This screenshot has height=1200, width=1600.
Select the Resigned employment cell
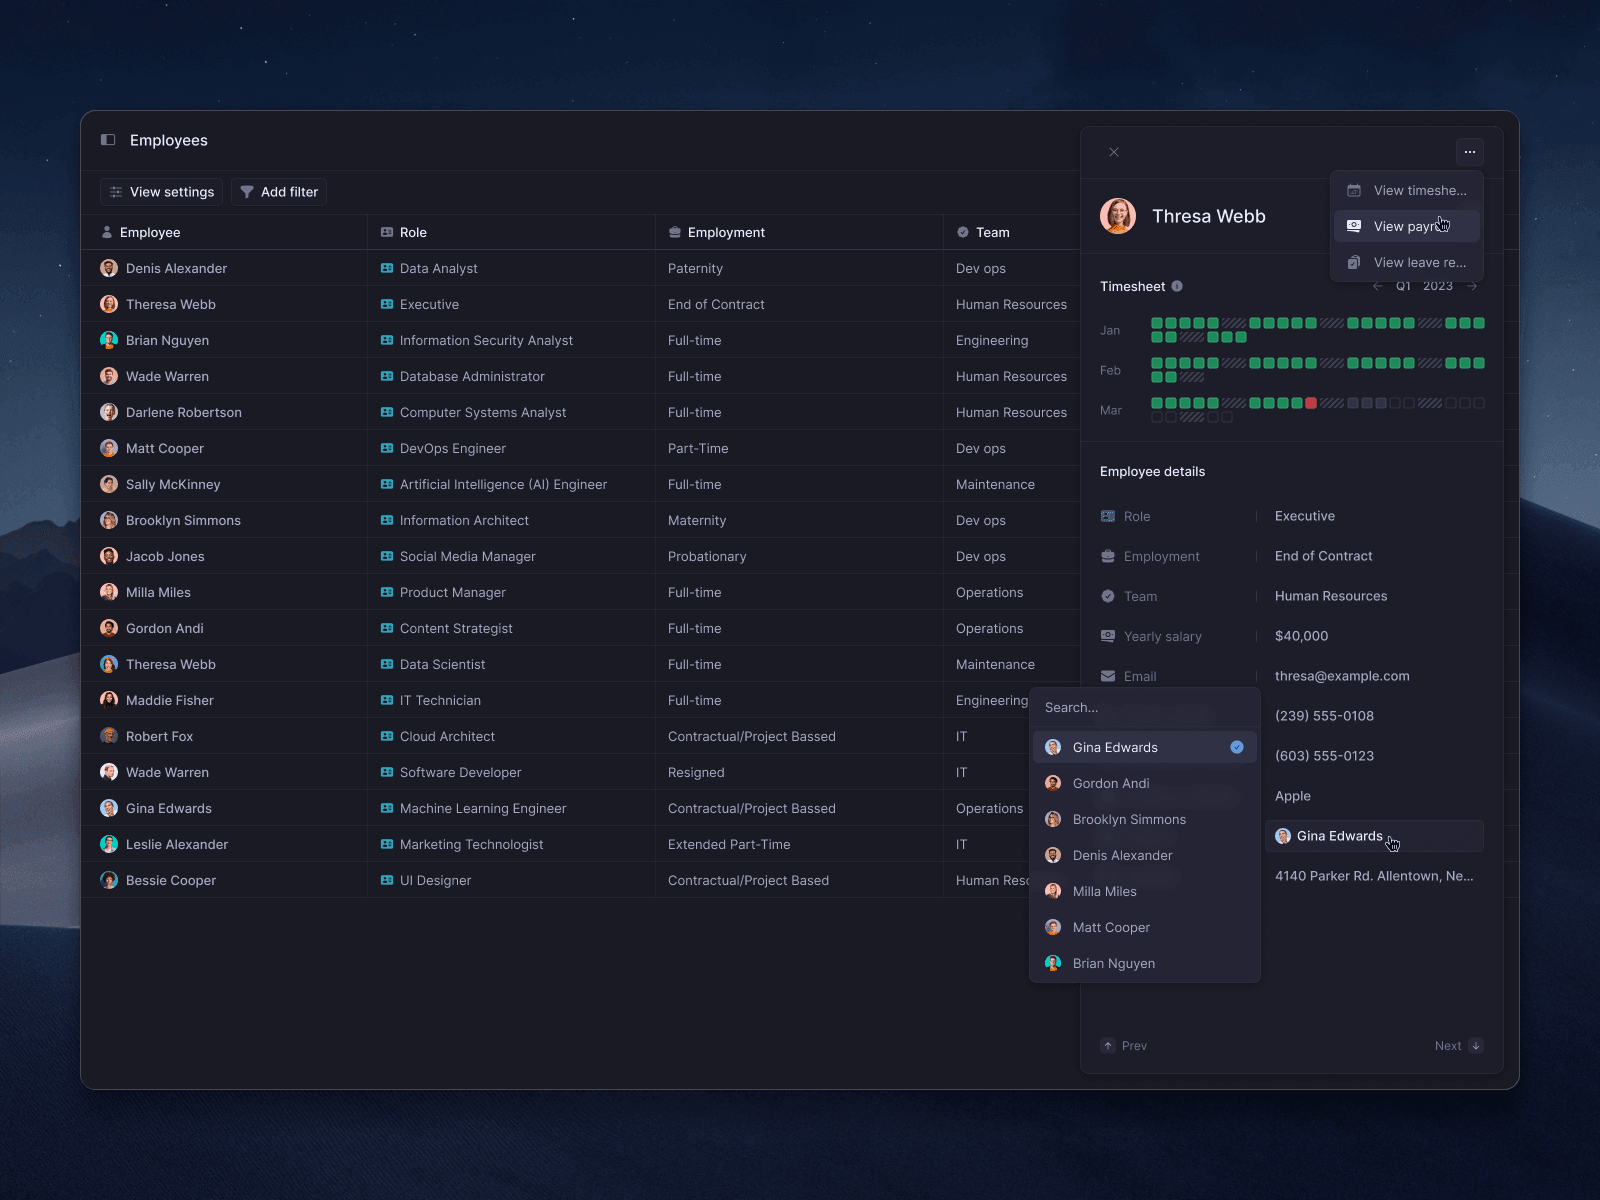tap(799, 772)
